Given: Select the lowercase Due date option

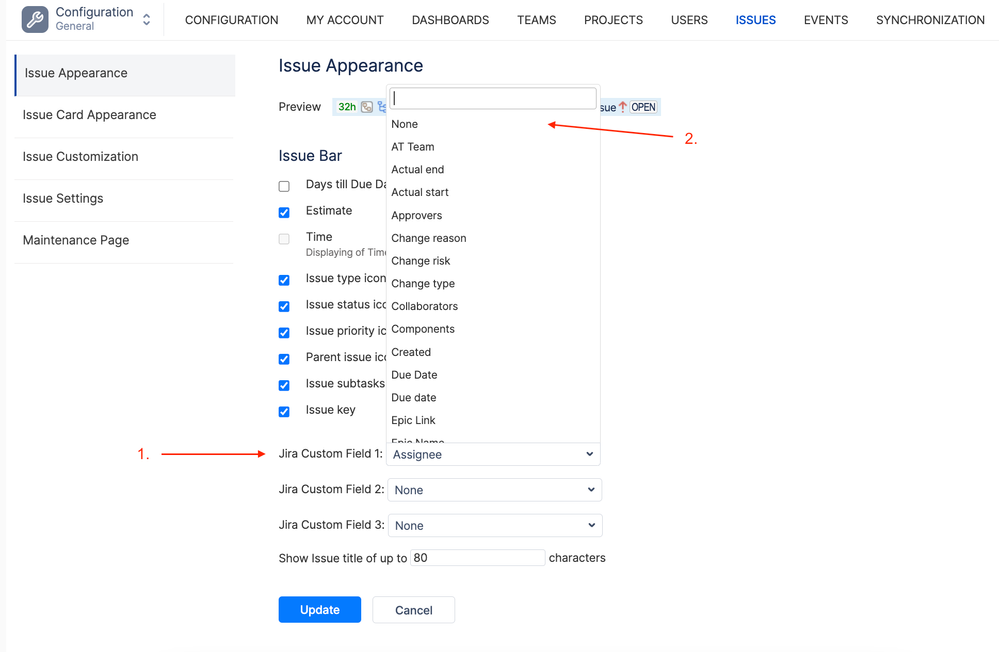Looking at the screenshot, I should coord(493,398).
